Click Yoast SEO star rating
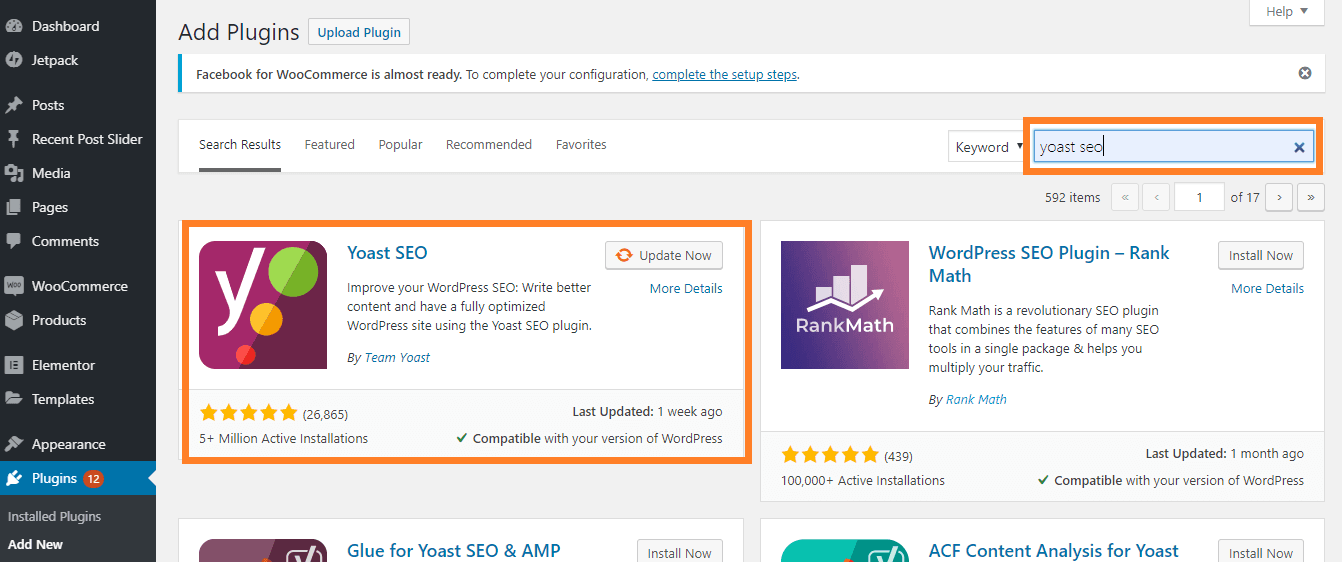This screenshot has width=1342, height=562. pyautogui.click(x=249, y=412)
